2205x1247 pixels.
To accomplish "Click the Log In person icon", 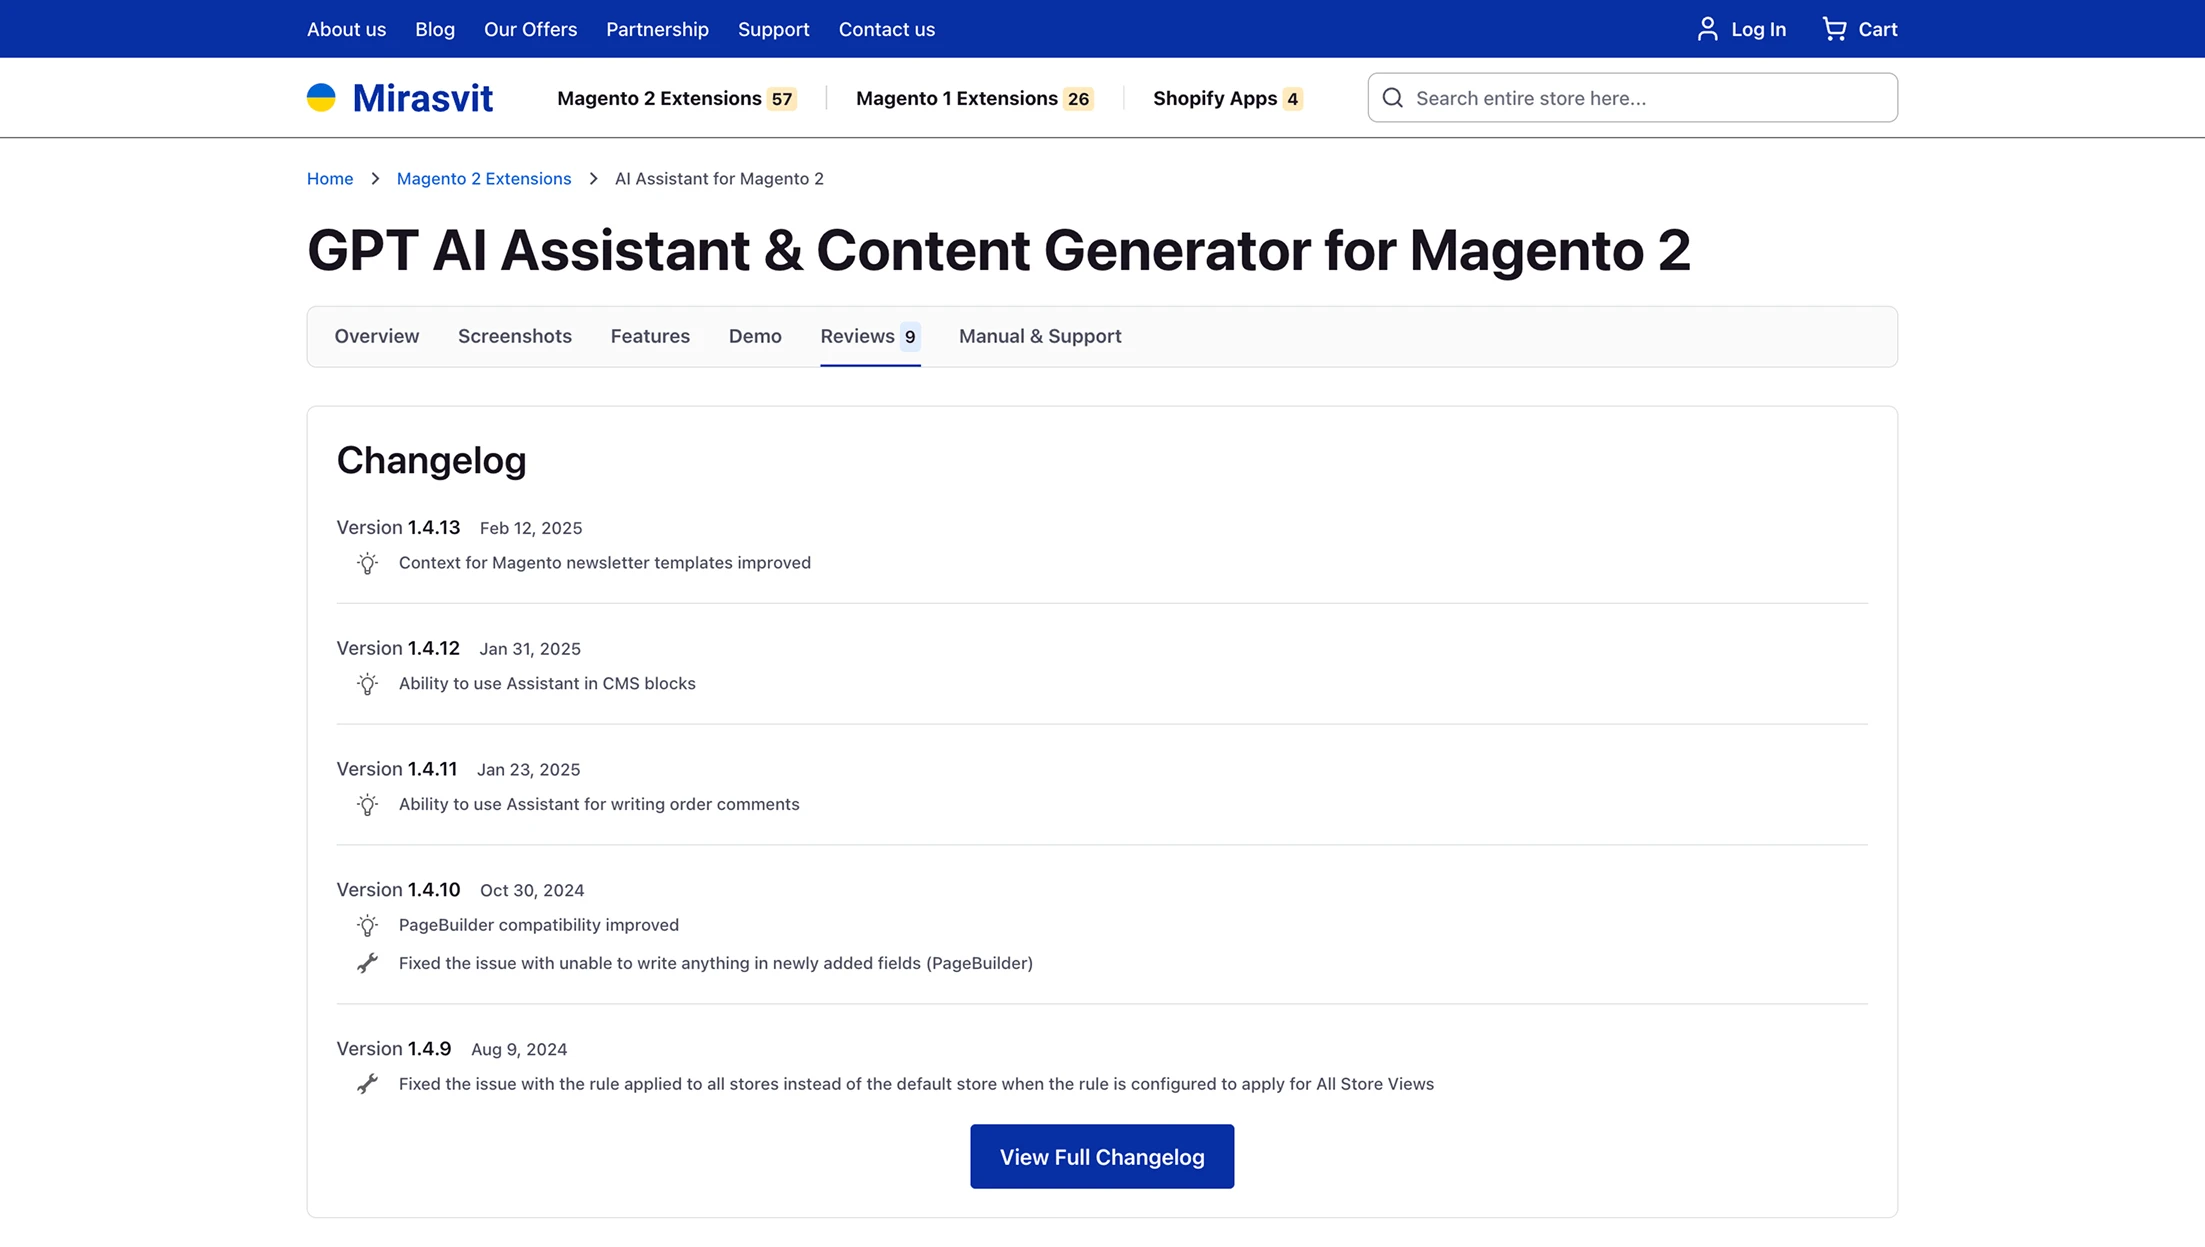I will coord(1707,29).
